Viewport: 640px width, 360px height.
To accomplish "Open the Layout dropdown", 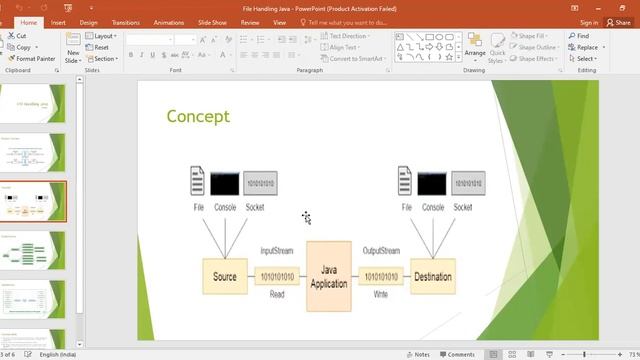I will click(101, 36).
